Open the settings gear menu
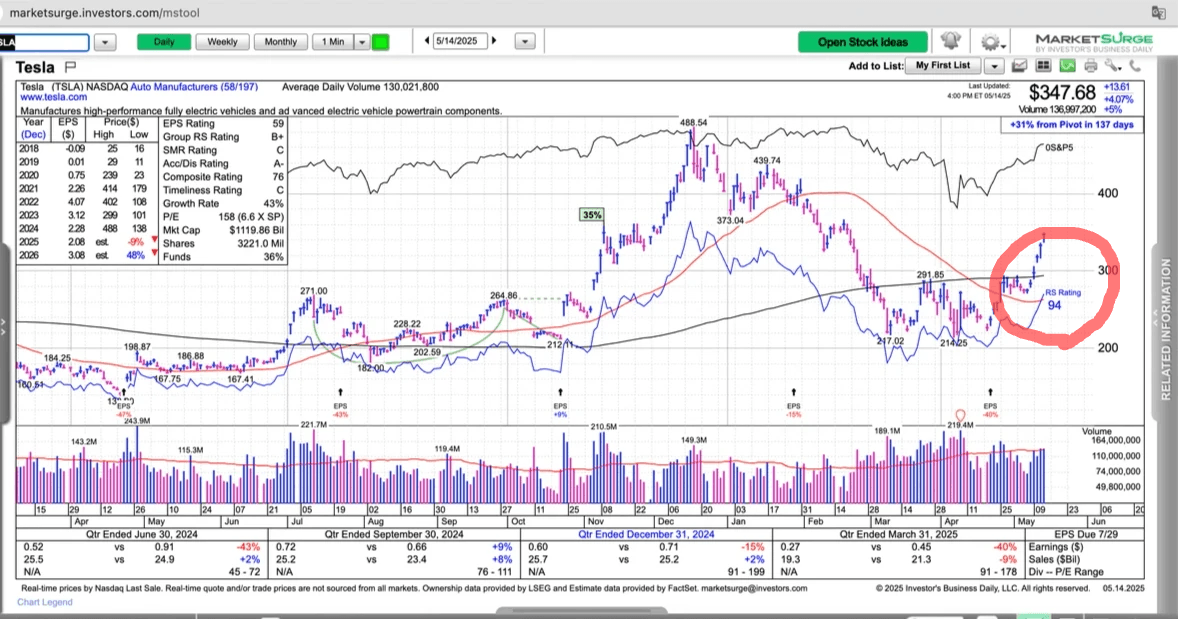The width and height of the screenshot is (1178, 619). coord(990,41)
